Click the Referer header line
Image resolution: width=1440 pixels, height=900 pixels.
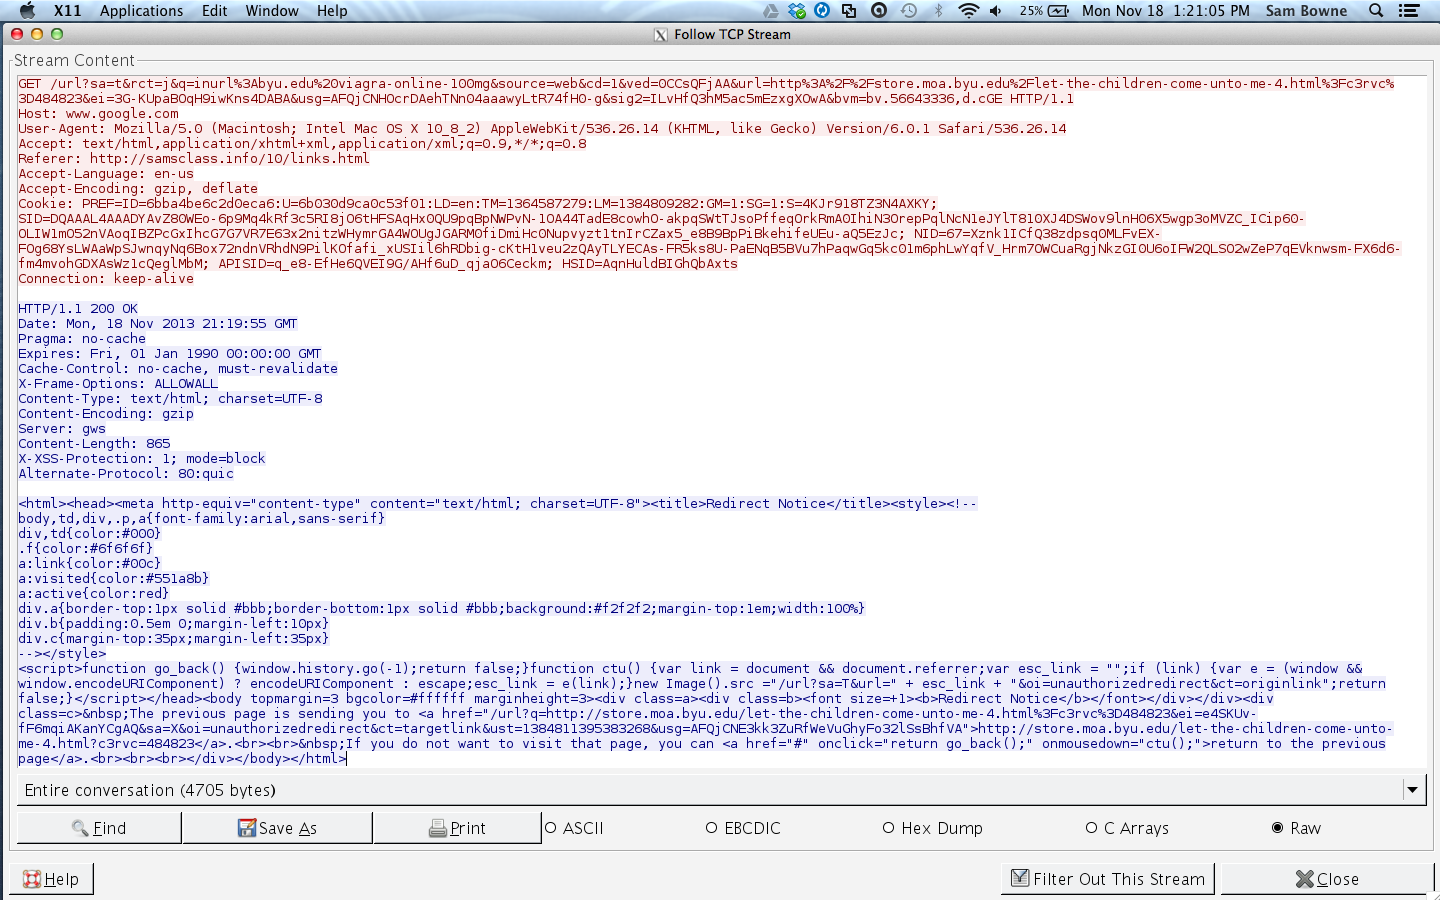pyautogui.click(x=194, y=159)
